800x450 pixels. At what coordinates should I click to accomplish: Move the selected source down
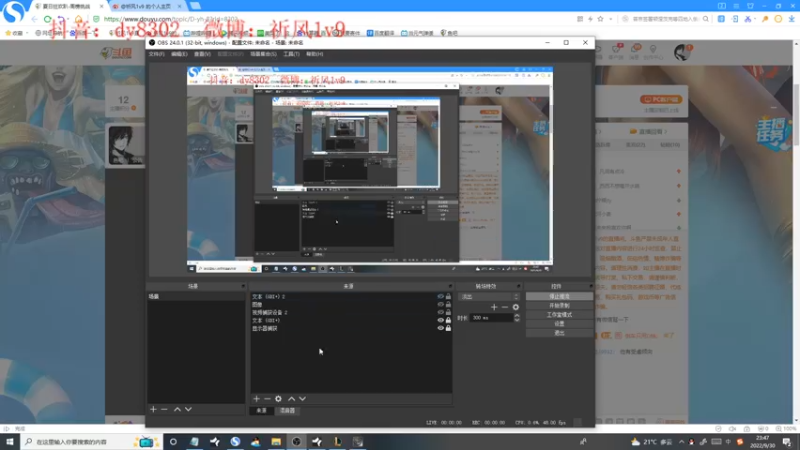[303, 398]
